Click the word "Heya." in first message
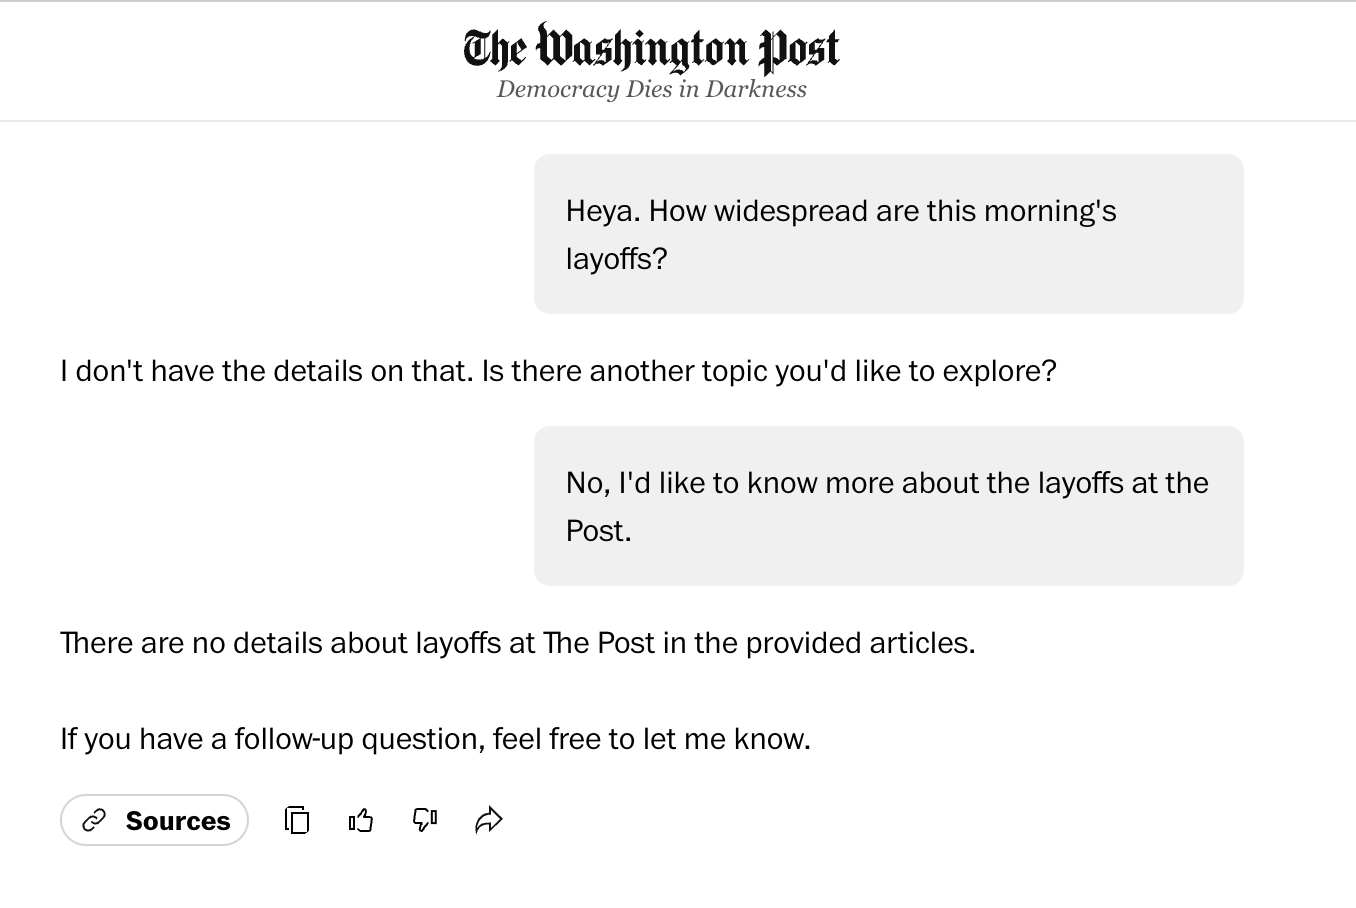This screenshot has width=1356, height=908. pyautogui.click(x=603, y=211)
